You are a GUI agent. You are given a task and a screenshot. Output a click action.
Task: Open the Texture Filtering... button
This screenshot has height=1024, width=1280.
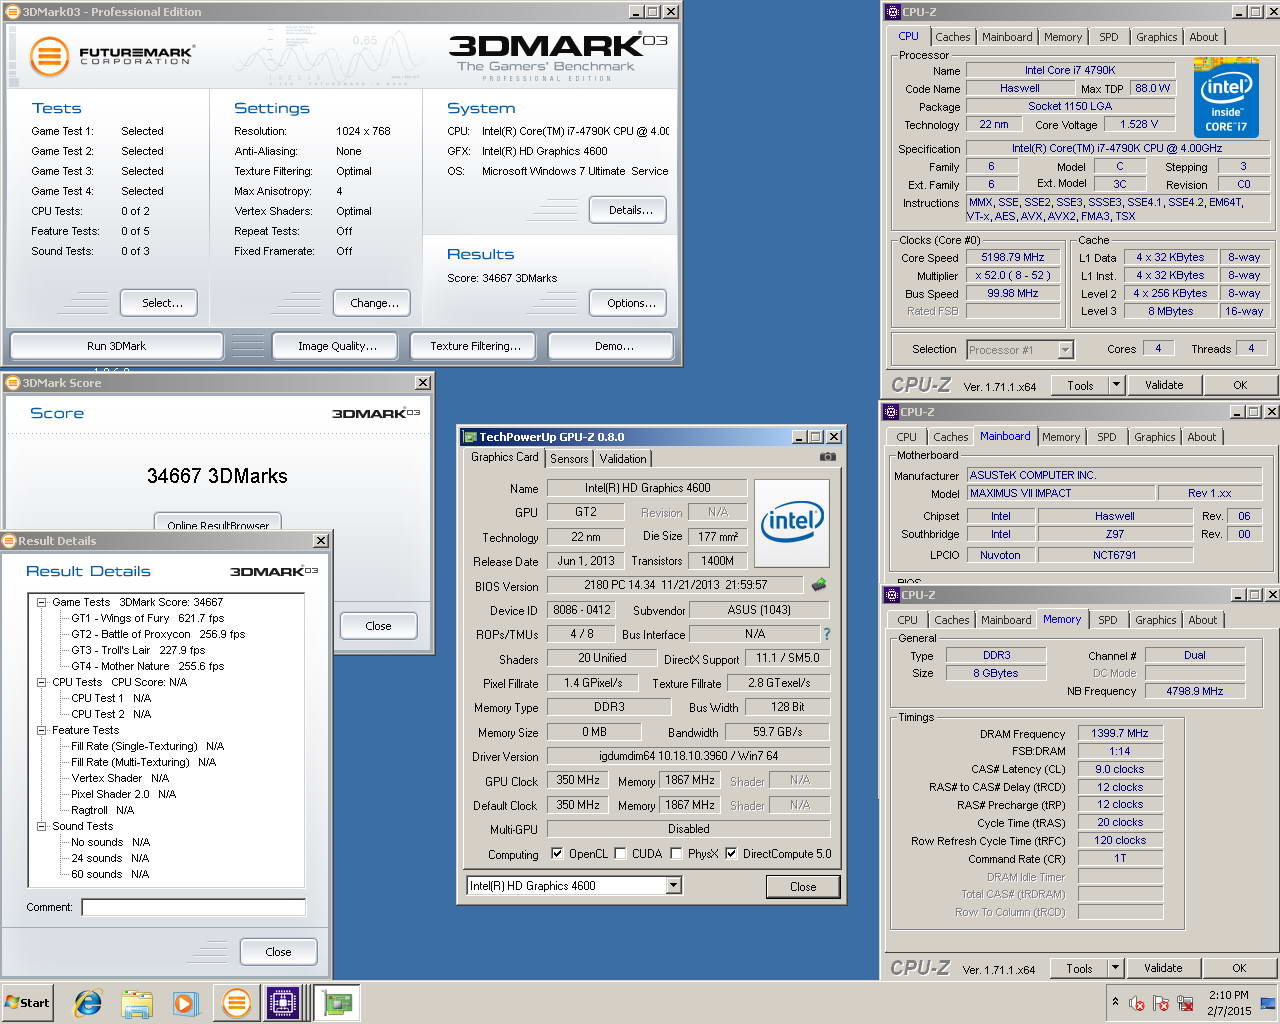(475, 346)
